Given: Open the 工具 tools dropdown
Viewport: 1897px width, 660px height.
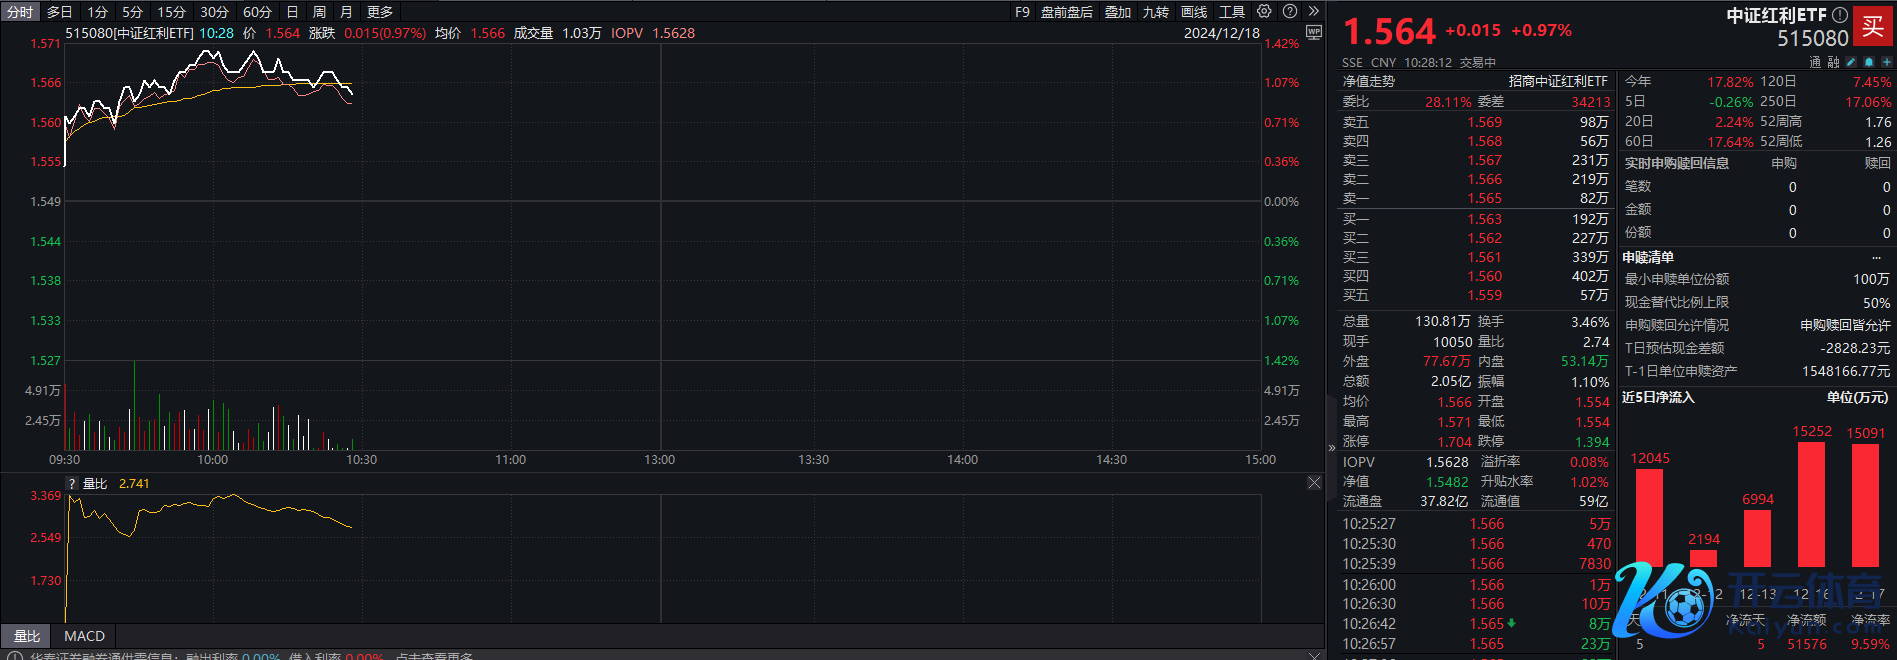Looking at the screenshot, I should tap(1232, 12).
